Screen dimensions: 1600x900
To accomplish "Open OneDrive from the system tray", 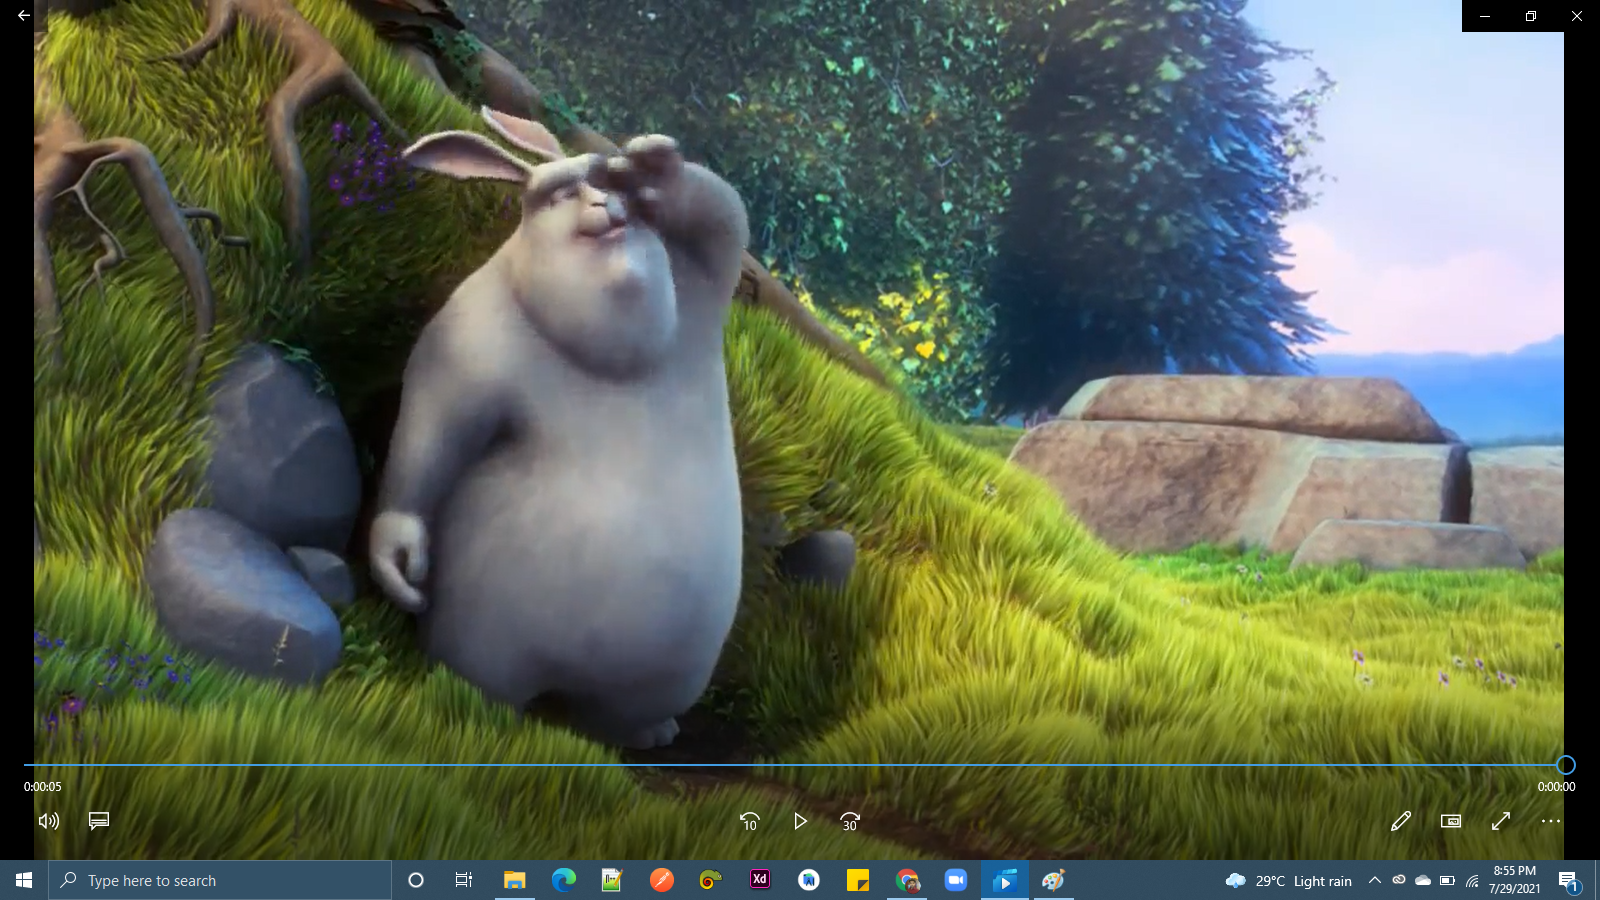I will click(x=1423, y=881).
